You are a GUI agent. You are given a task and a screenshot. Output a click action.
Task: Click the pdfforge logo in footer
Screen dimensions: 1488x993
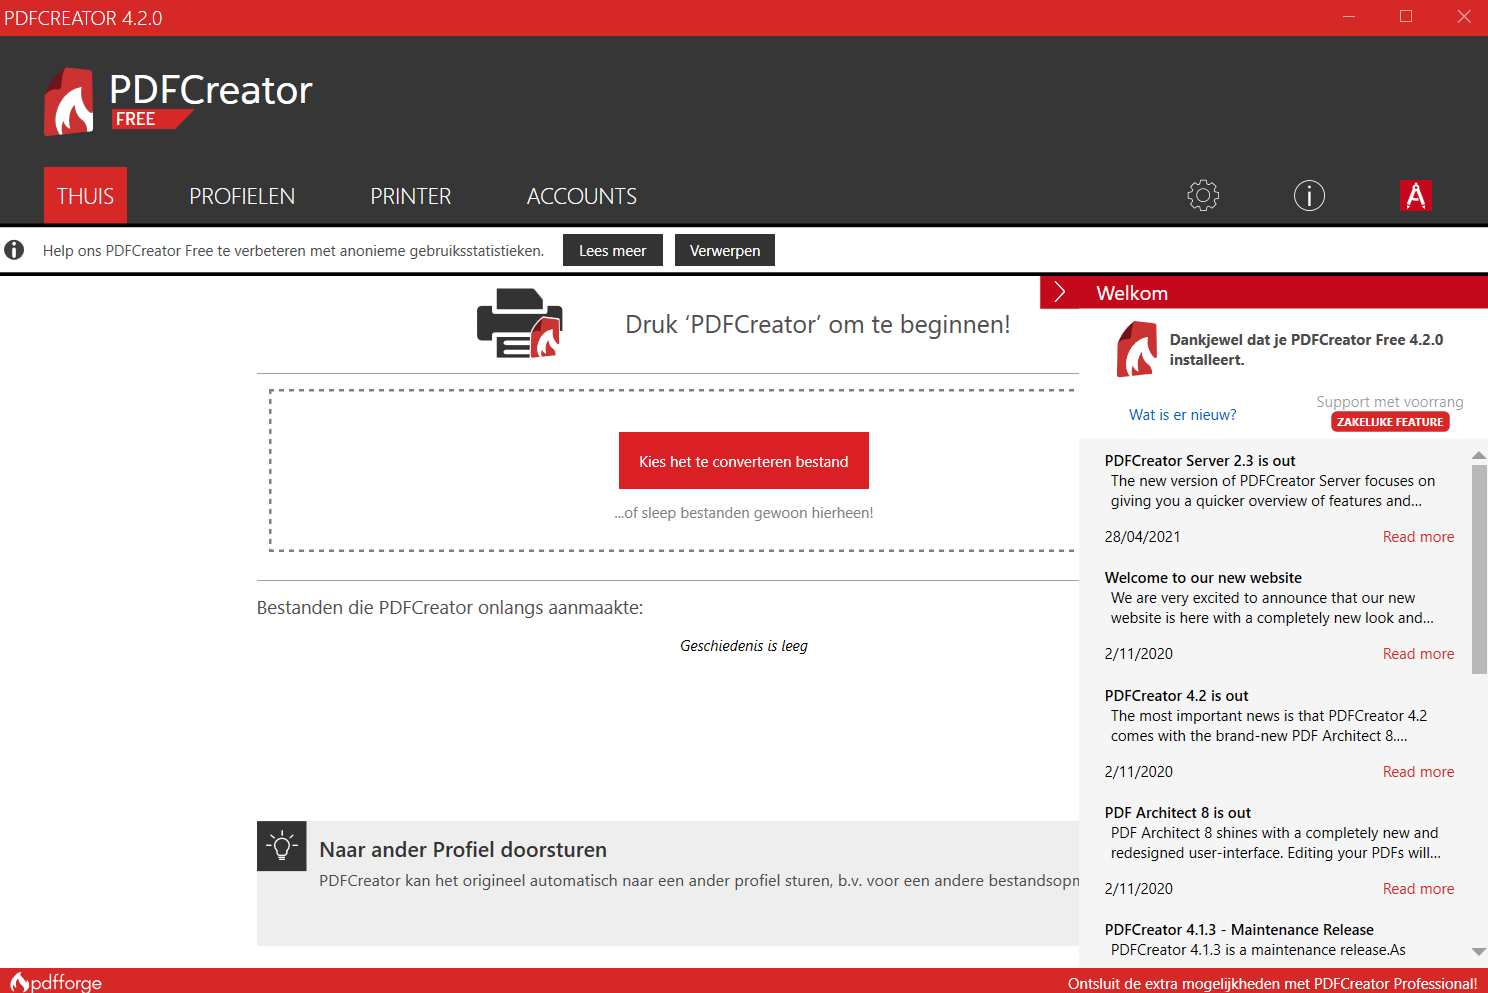click(56, 982)
